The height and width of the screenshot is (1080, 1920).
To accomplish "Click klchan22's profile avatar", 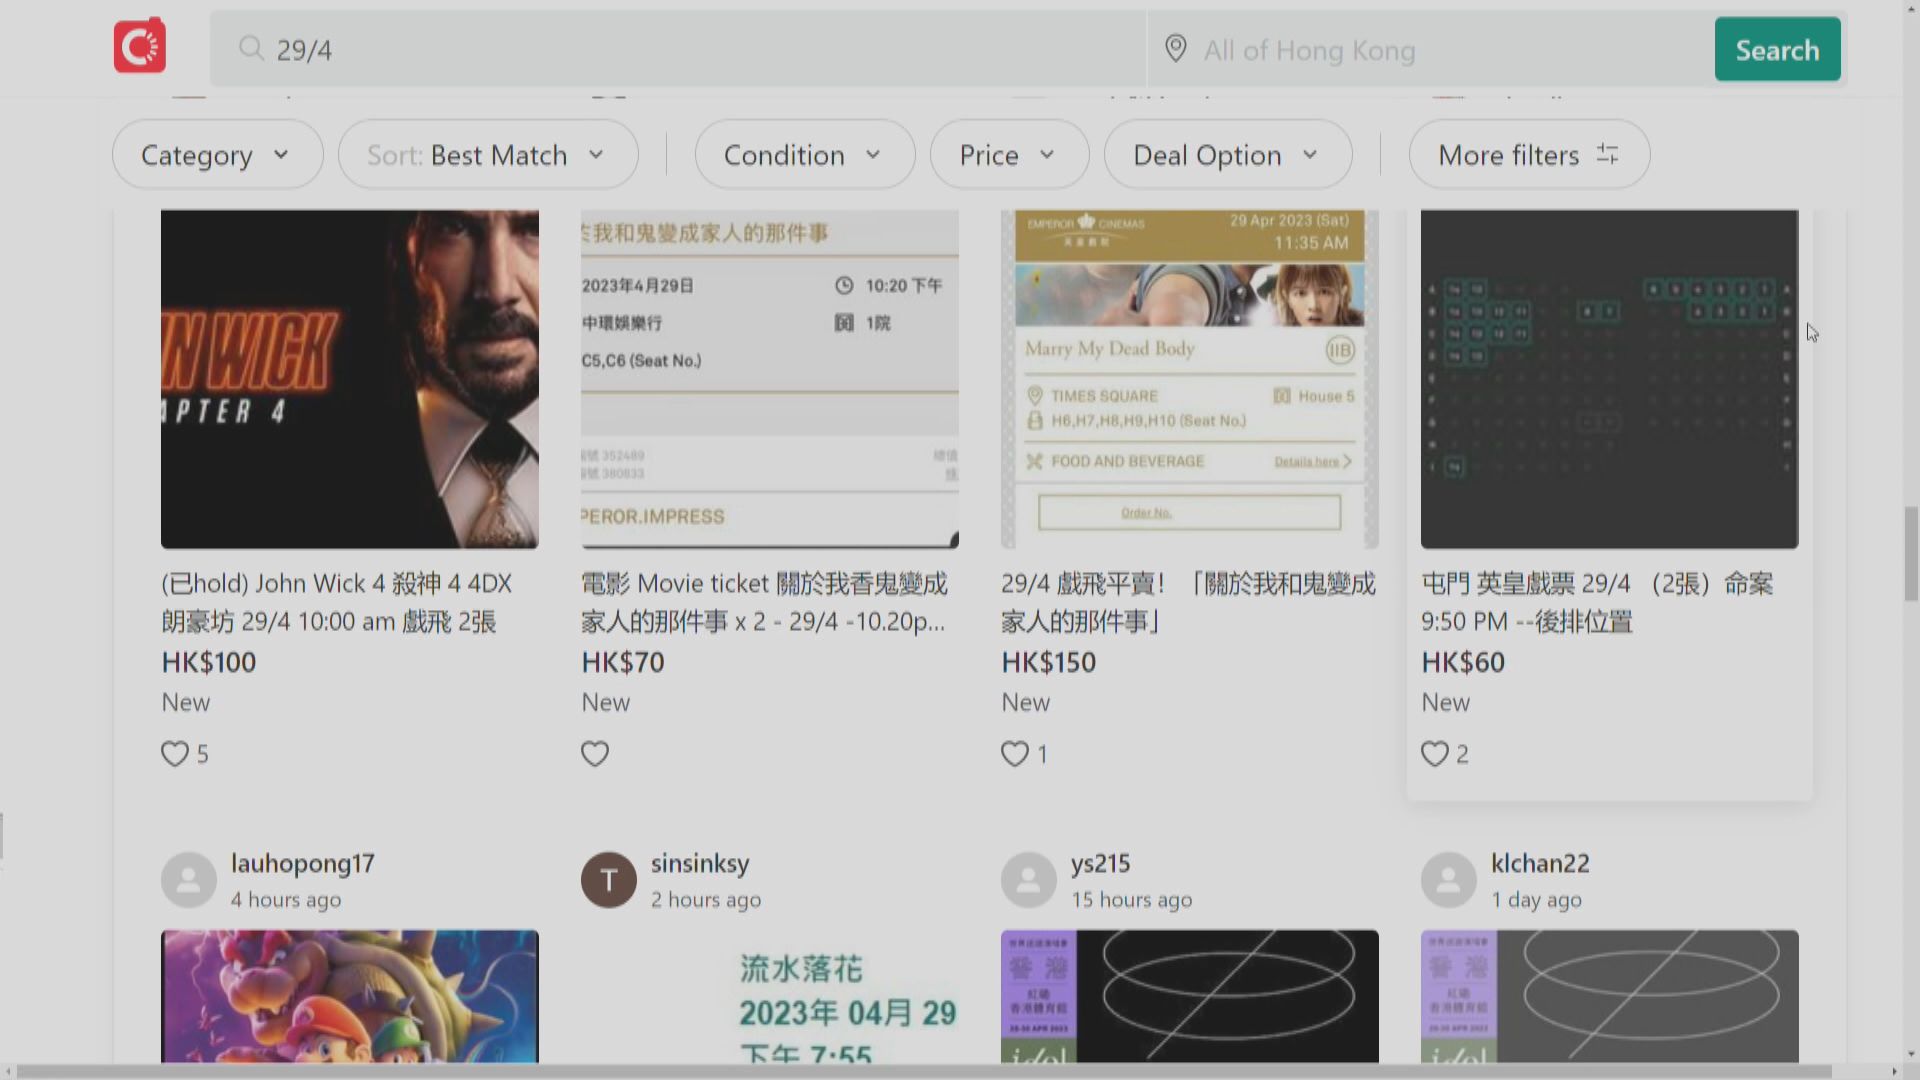I will point(1448,879).
